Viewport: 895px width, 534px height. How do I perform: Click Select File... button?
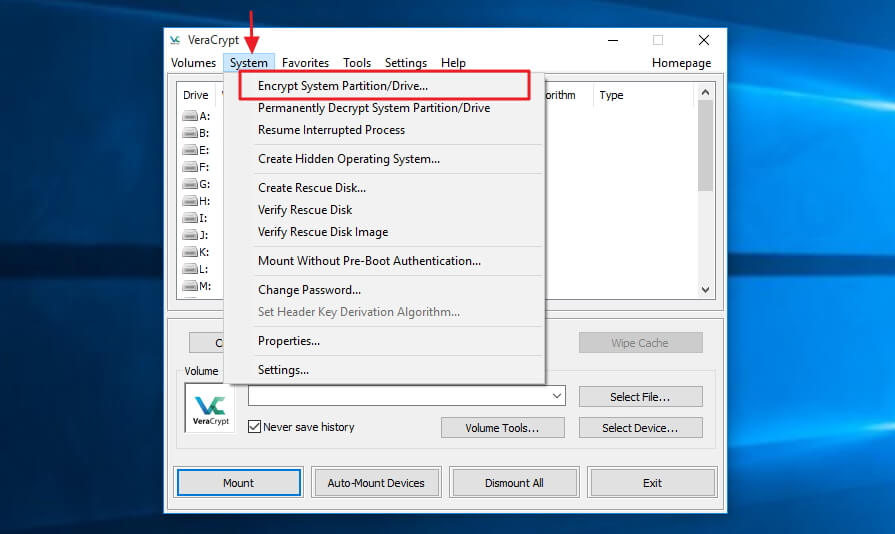click(640, 397)
